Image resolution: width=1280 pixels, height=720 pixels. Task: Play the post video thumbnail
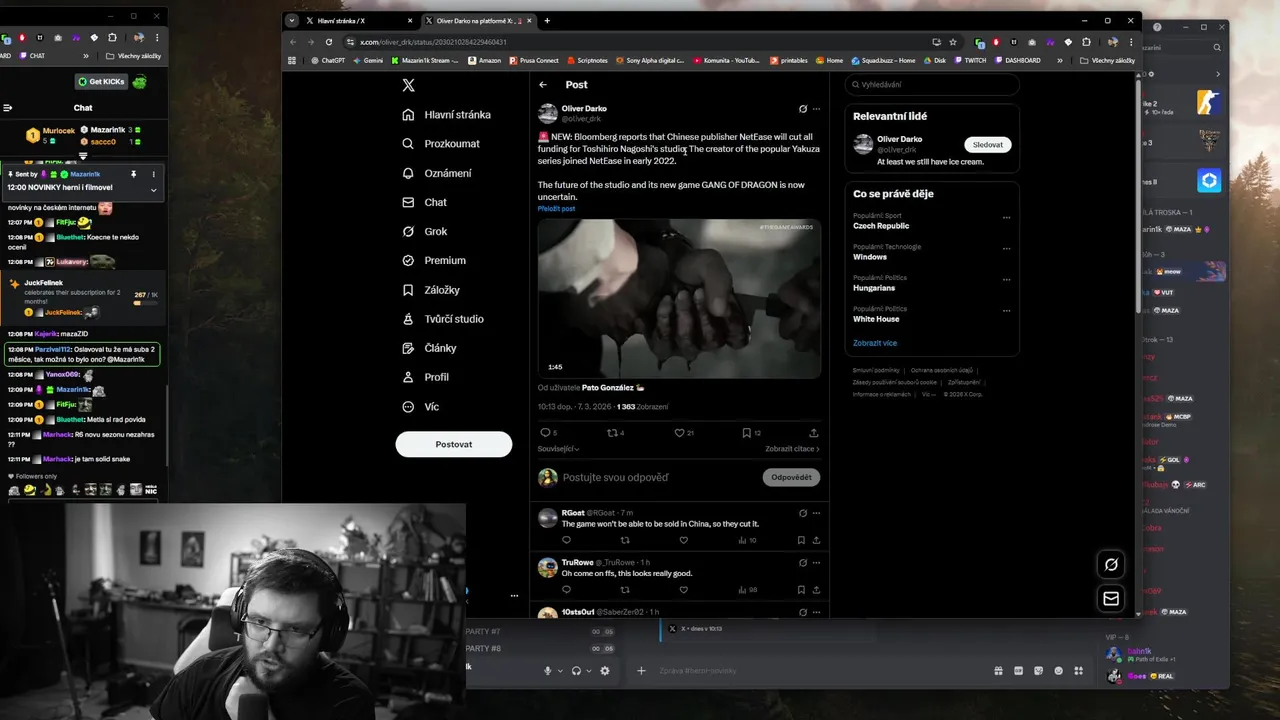679,298
